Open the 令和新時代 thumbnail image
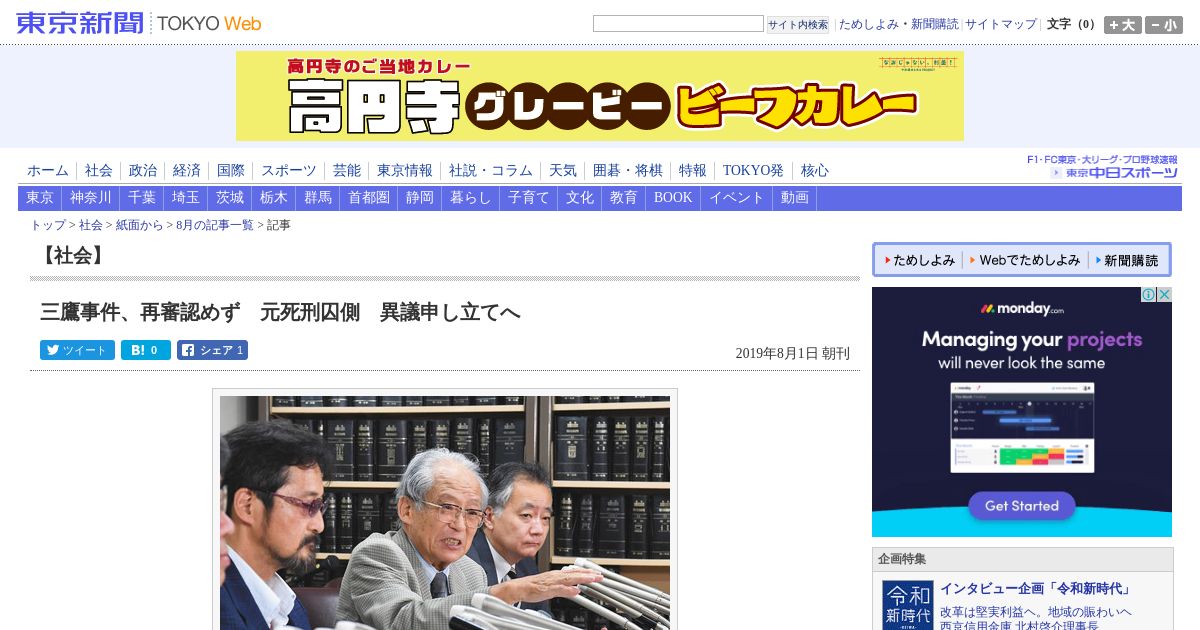Image resolution: width=1200 pixels, height=630 pixels. [908, 606]
